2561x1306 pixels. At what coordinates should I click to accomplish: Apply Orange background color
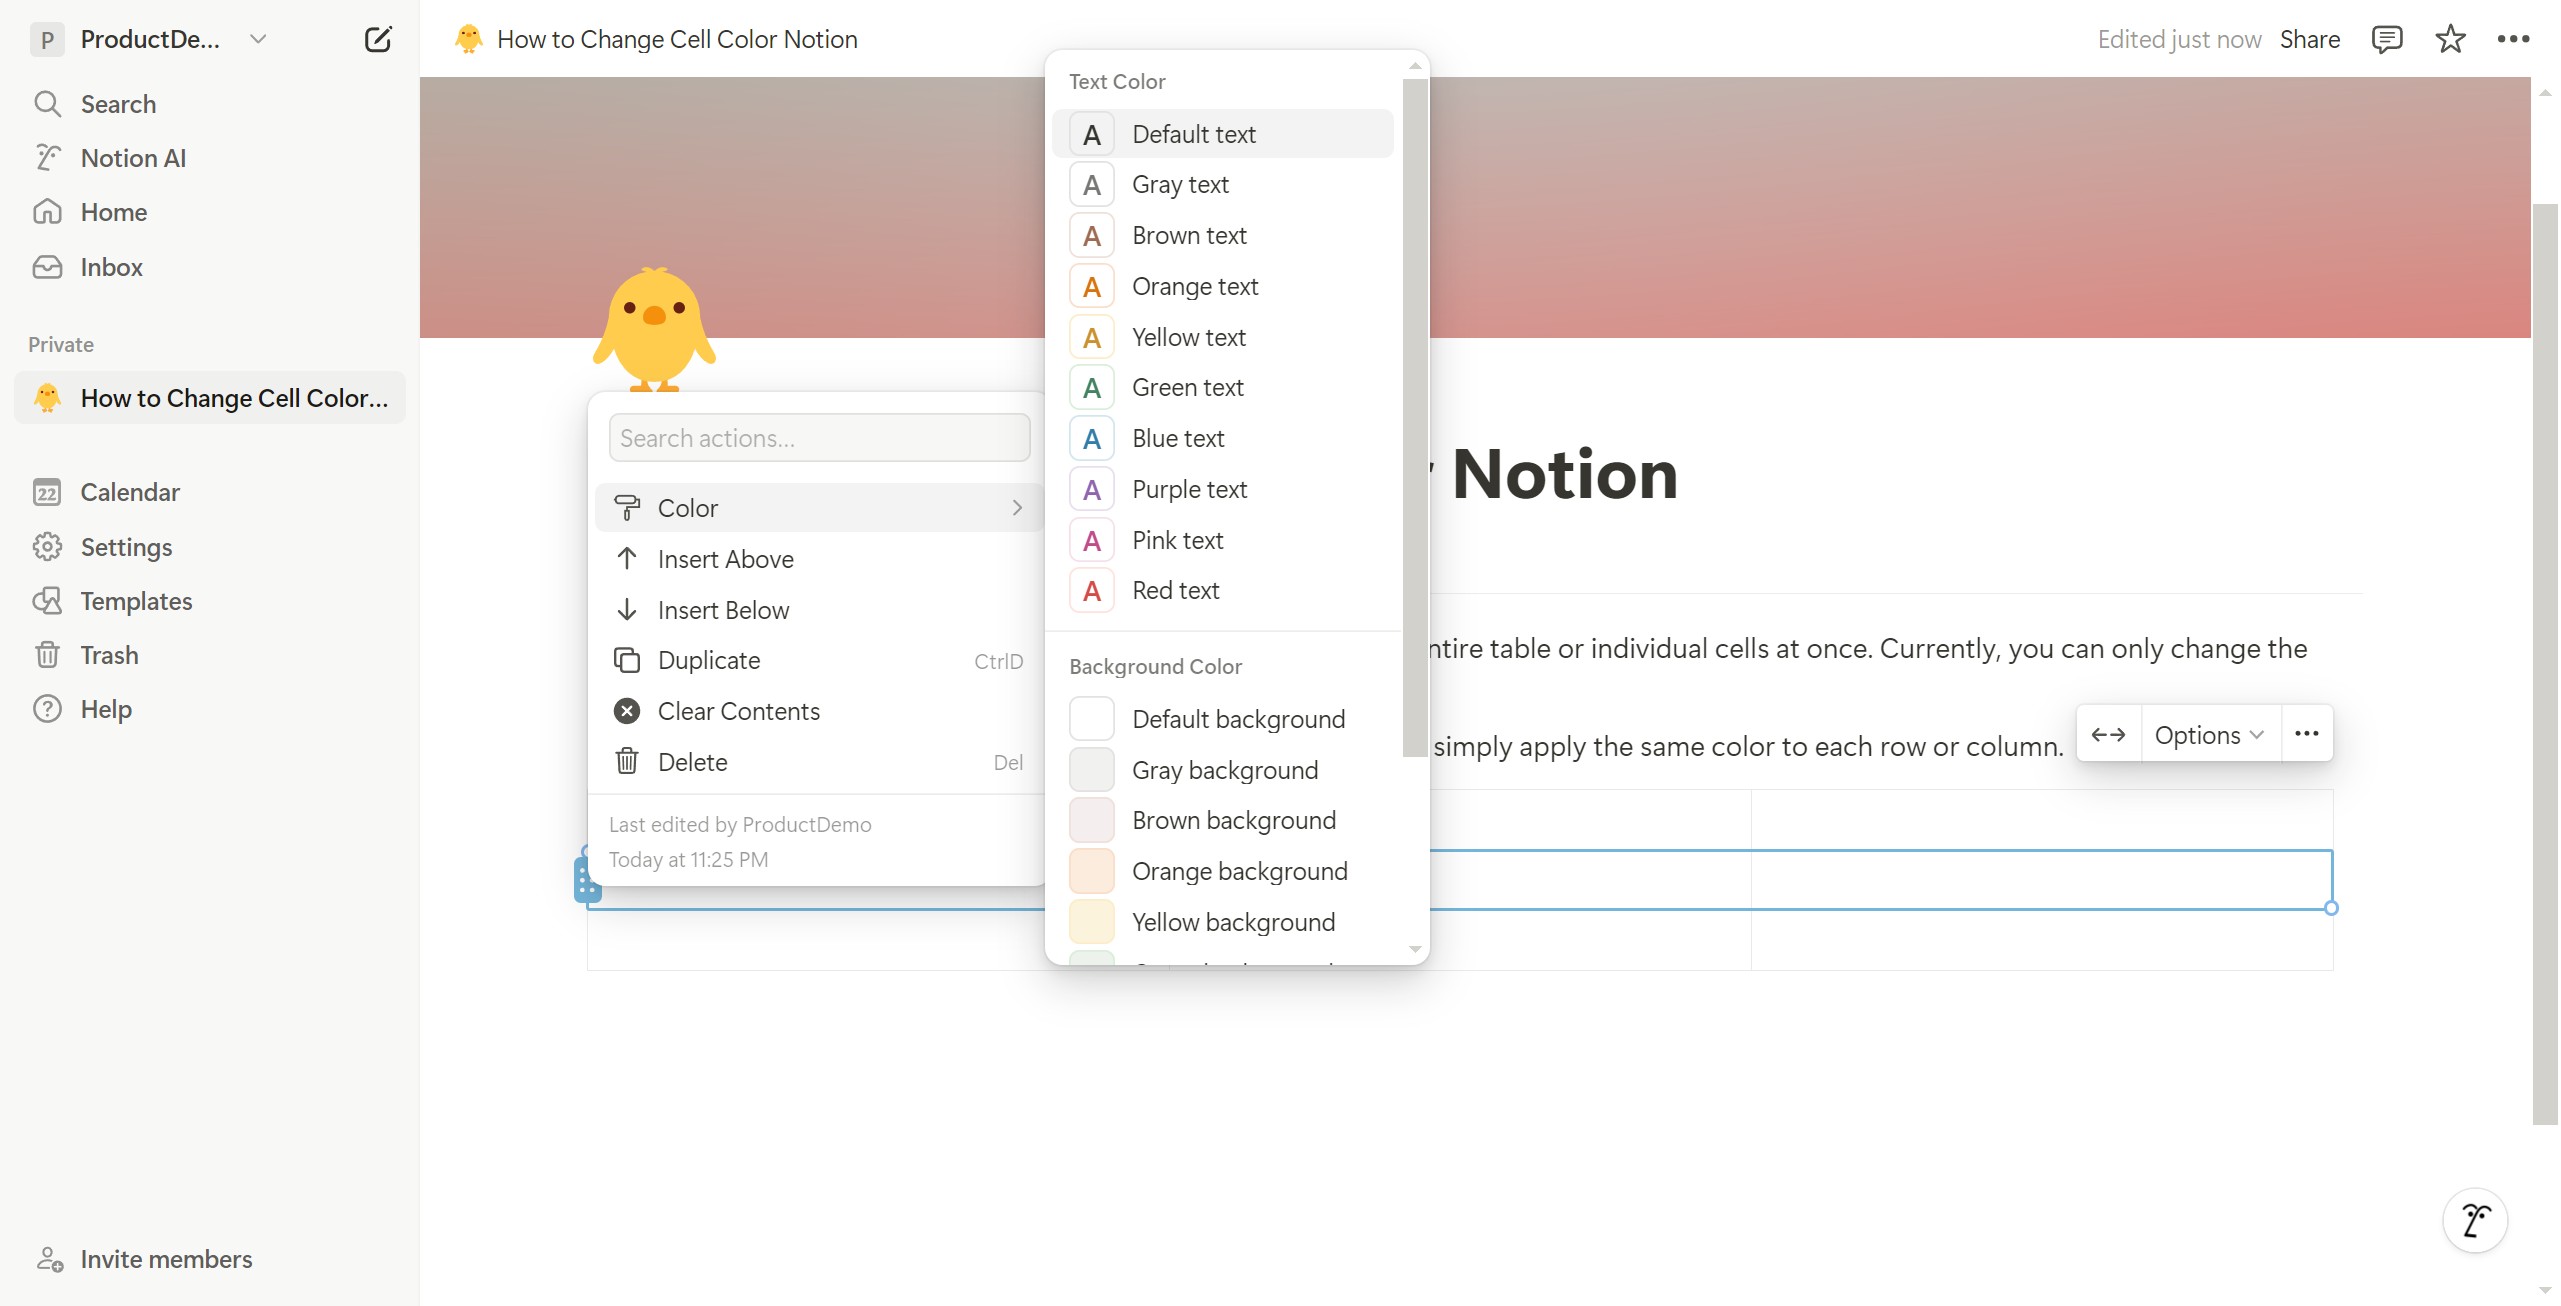click(x=1222, y=872)
